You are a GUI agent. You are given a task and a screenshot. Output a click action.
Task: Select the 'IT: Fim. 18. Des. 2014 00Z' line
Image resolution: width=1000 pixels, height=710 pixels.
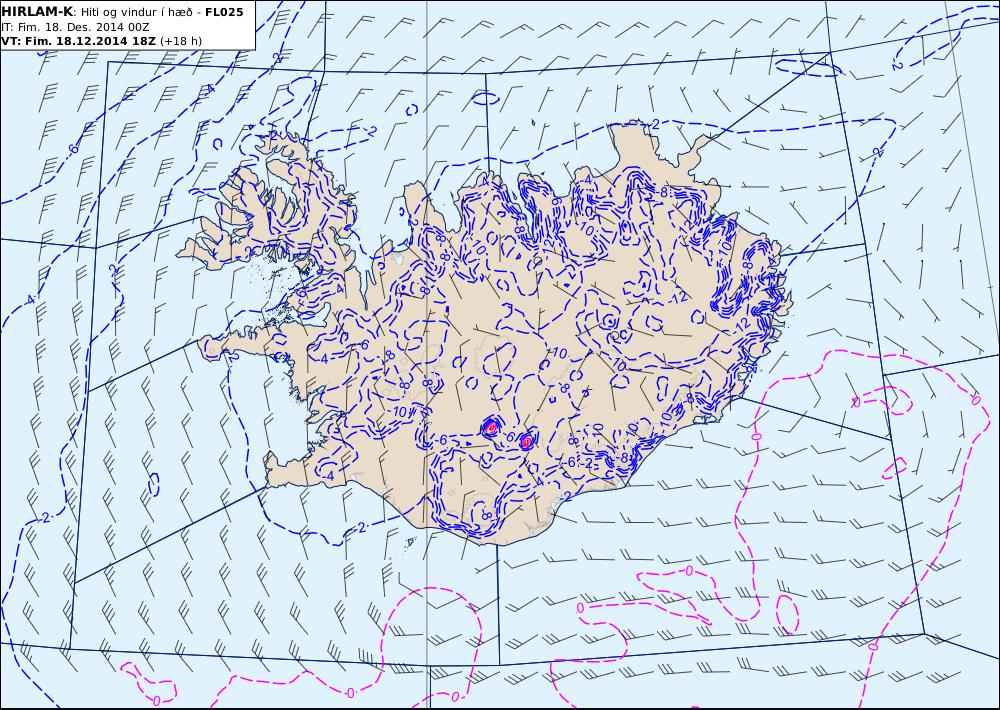[77, 27]
